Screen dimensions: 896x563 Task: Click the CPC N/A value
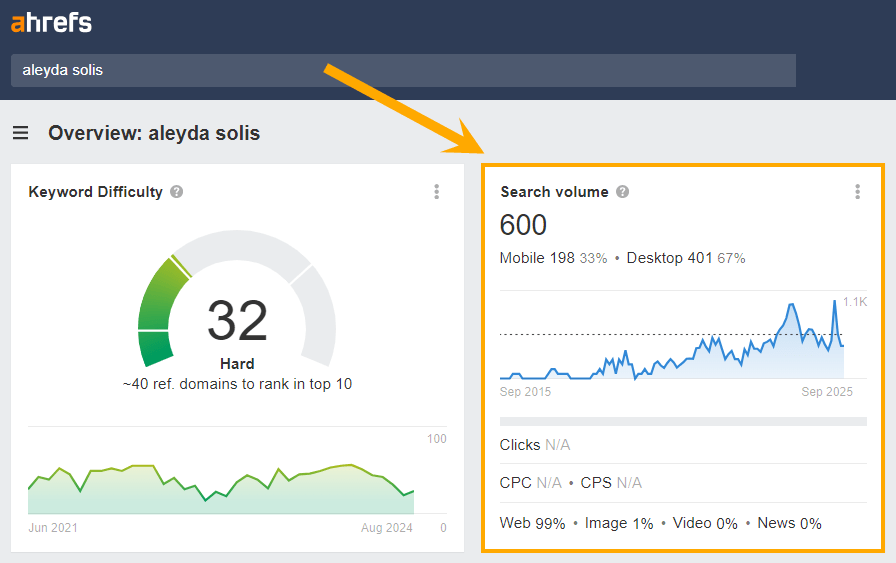tap(530, 483)
